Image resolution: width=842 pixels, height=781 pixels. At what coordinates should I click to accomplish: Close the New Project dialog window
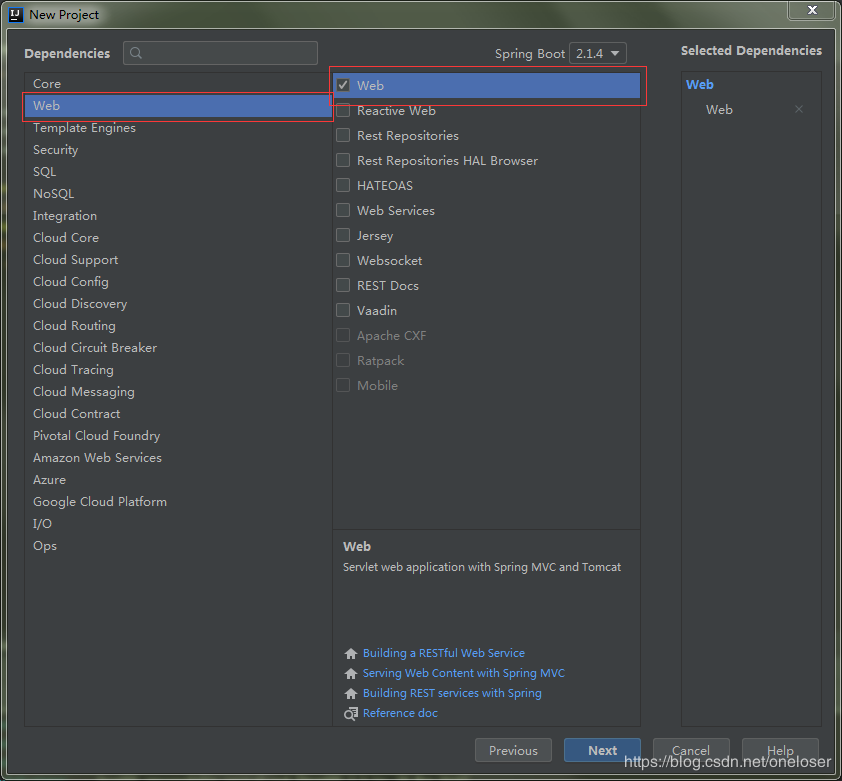point(812,10)
